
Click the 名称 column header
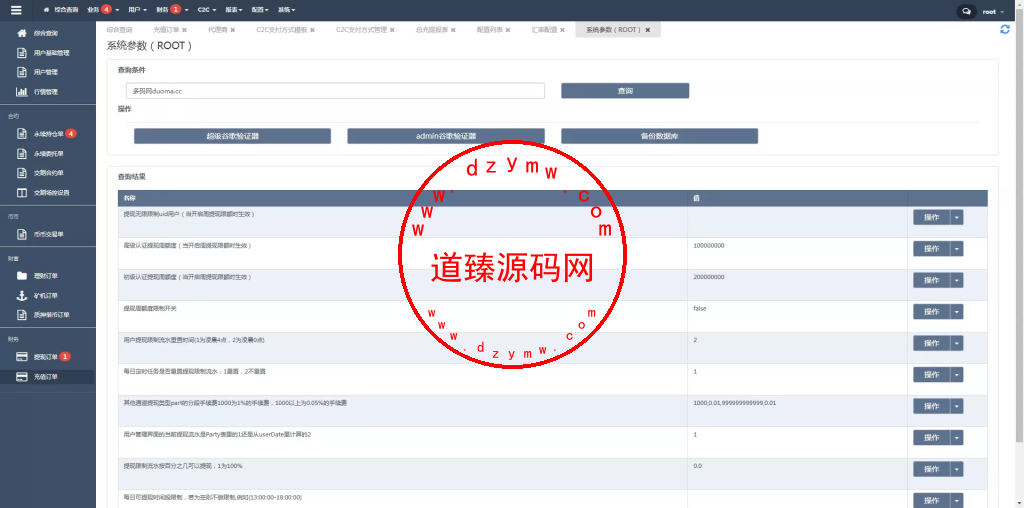[x=403, y=198]
